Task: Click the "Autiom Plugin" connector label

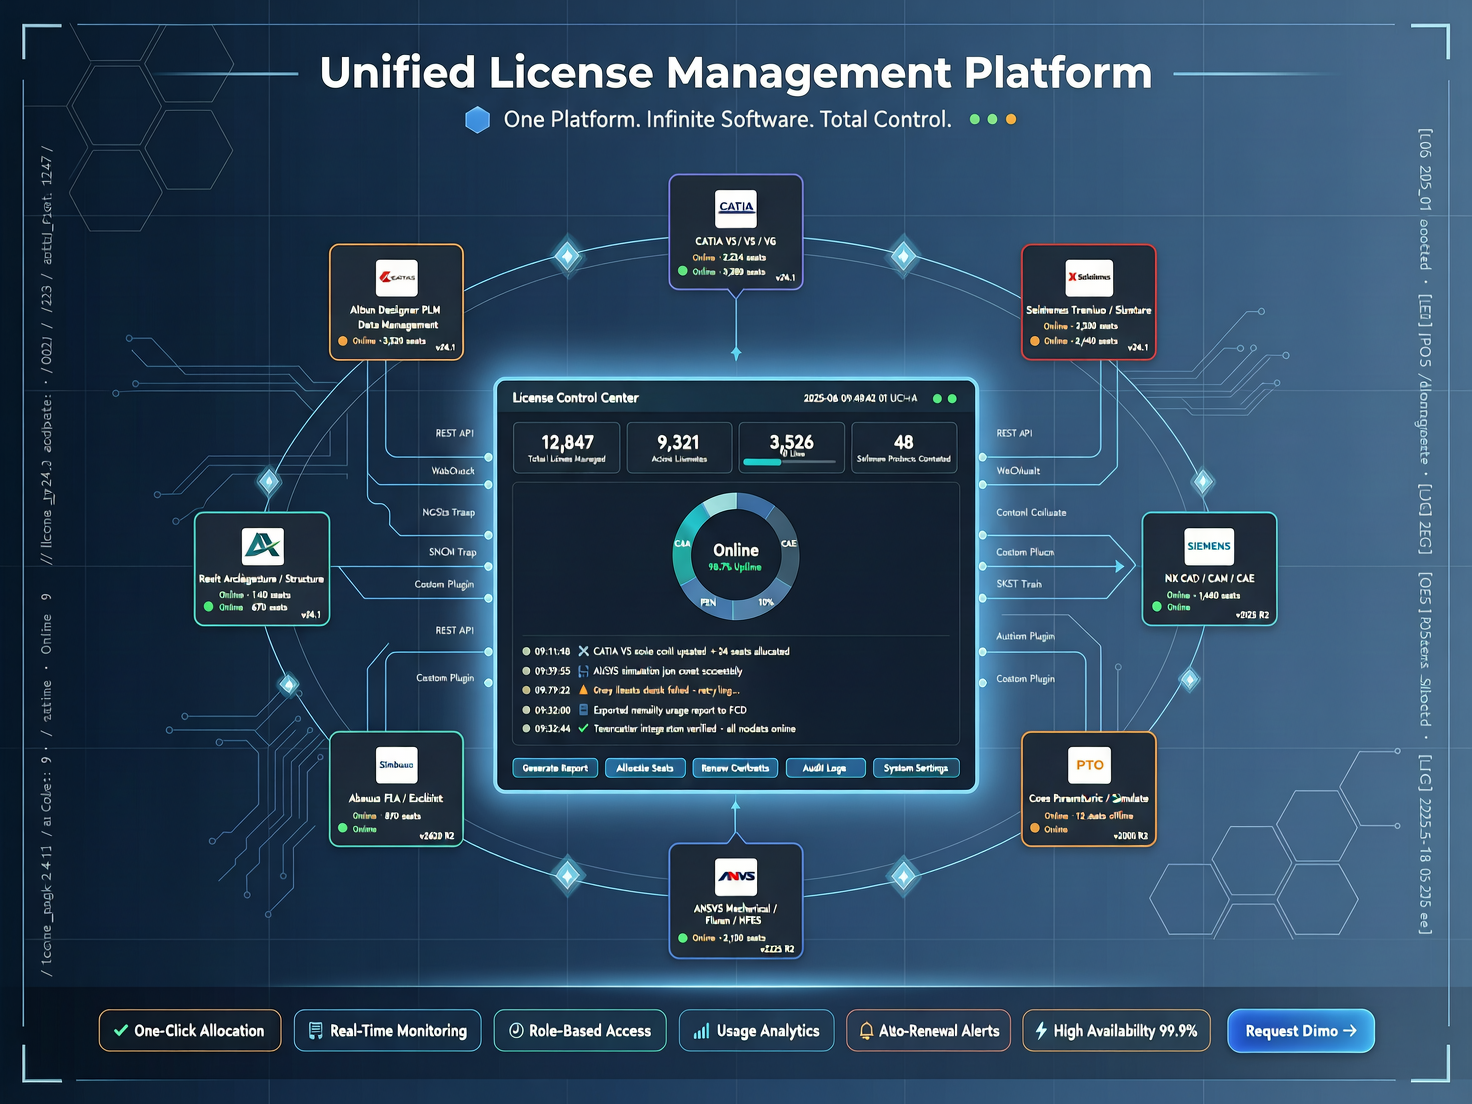Action: (1025, 636)
